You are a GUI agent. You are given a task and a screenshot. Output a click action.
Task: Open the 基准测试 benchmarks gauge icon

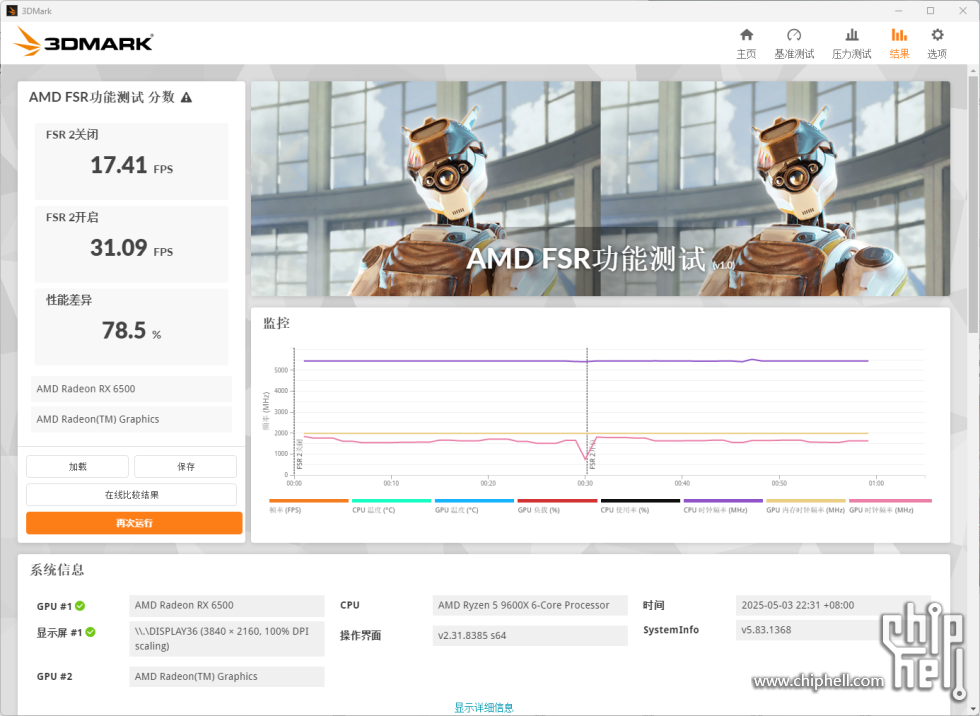coord(794,35)
